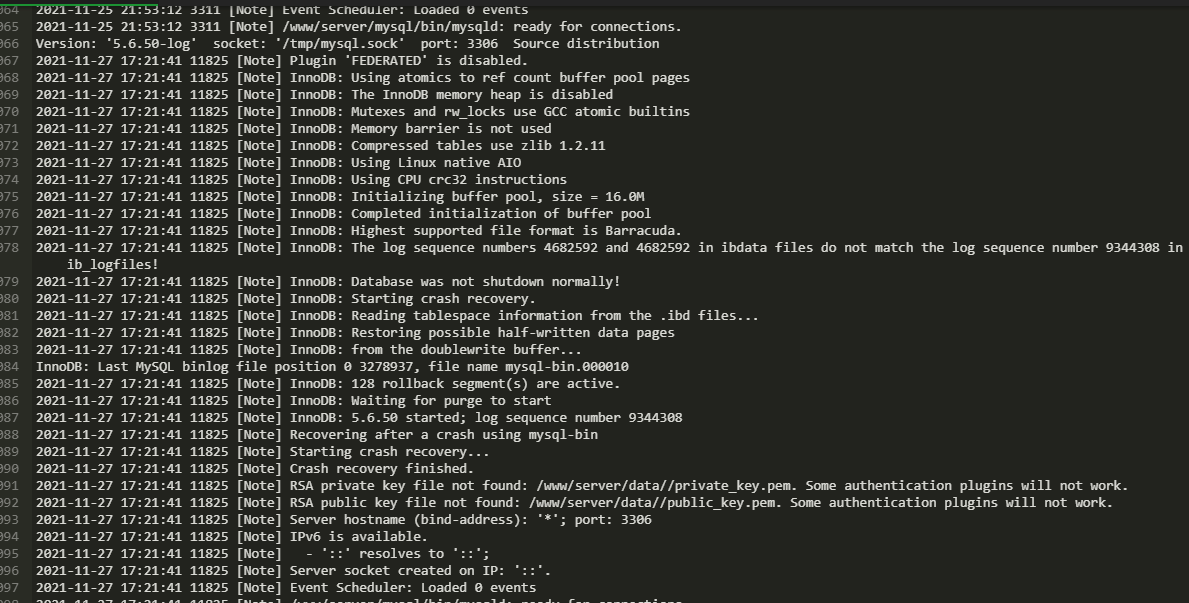This screenshot has width=1189, height=603.
Task: Select the "IPv6 is available." log line
Action: [x=232, y=537]
